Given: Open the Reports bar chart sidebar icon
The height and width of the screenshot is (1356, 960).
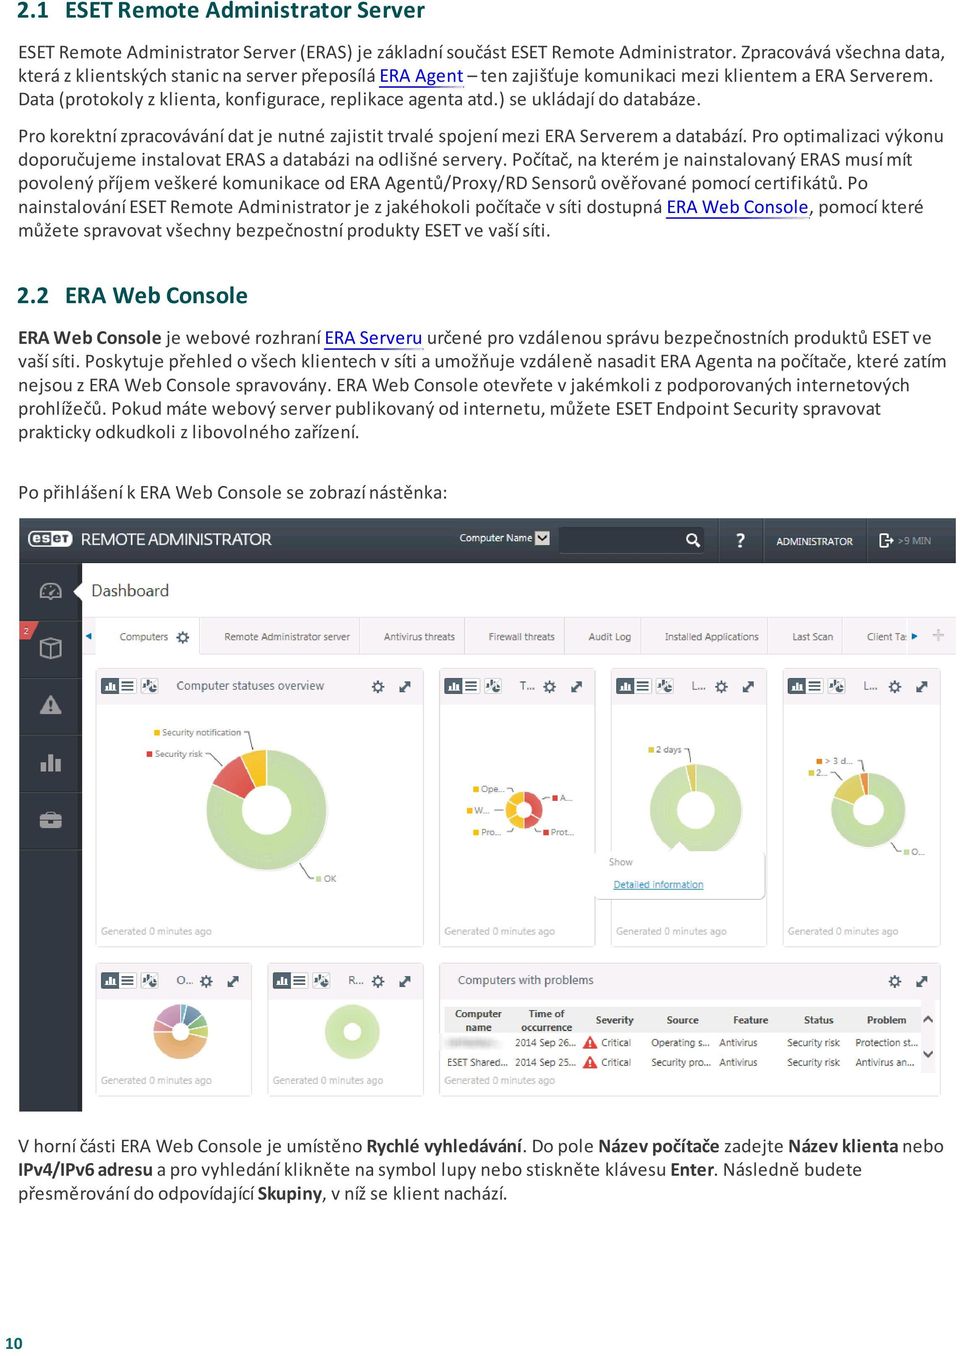Looking at the screenshot, I should [50, 763].
